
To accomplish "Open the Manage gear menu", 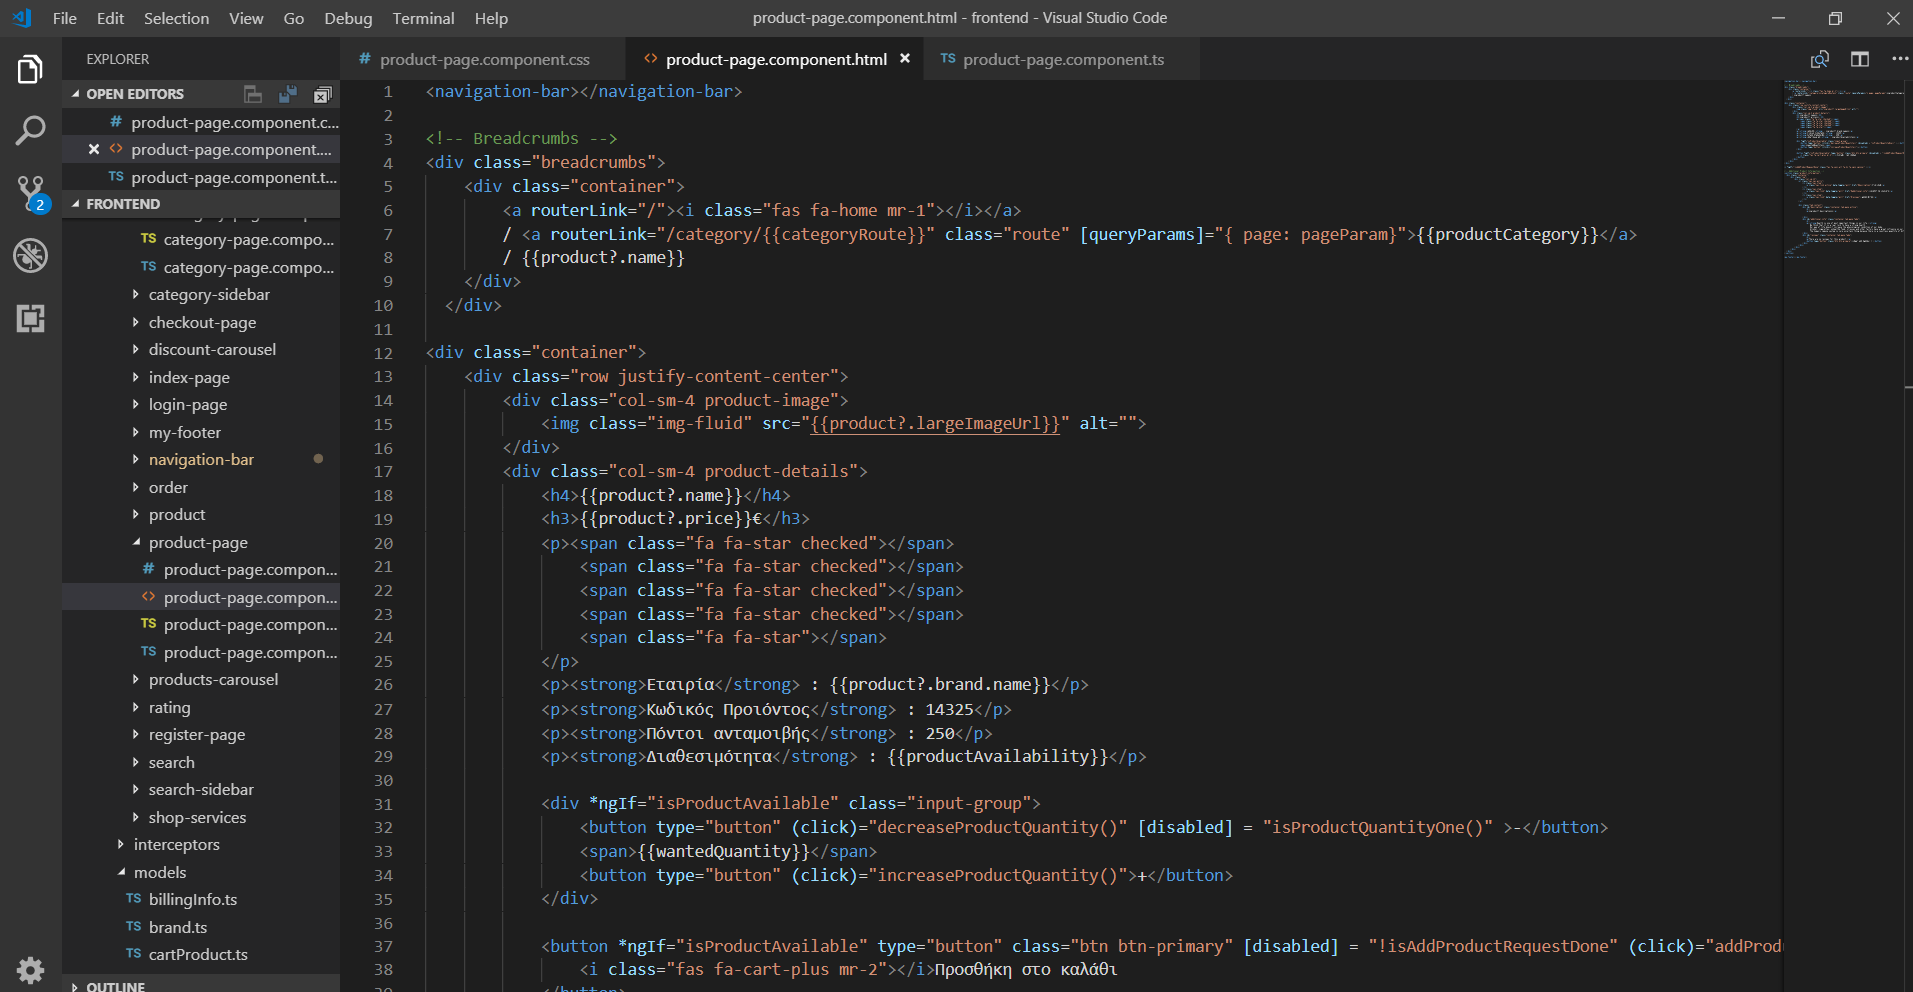I will tap(30, 969).
